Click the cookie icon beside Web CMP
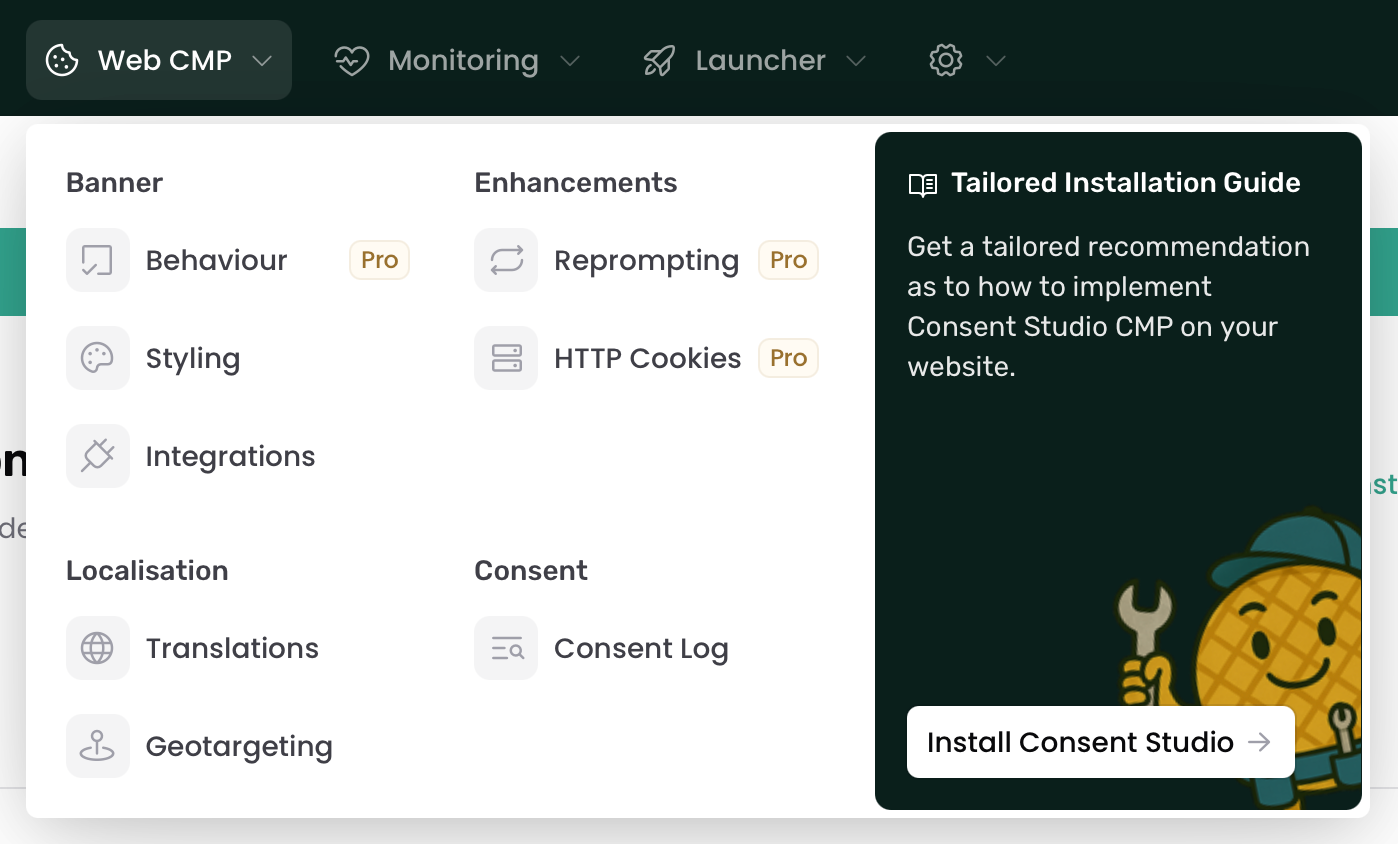This screenshot has height=844, width=1398. 62,60
